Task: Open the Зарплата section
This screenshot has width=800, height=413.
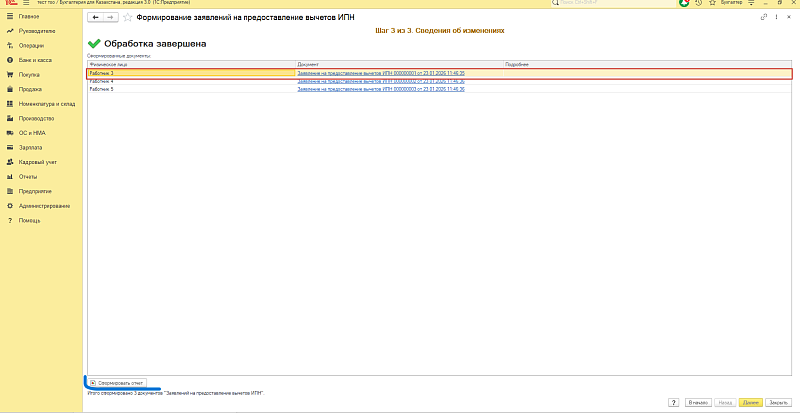Action: coord(30,147)
